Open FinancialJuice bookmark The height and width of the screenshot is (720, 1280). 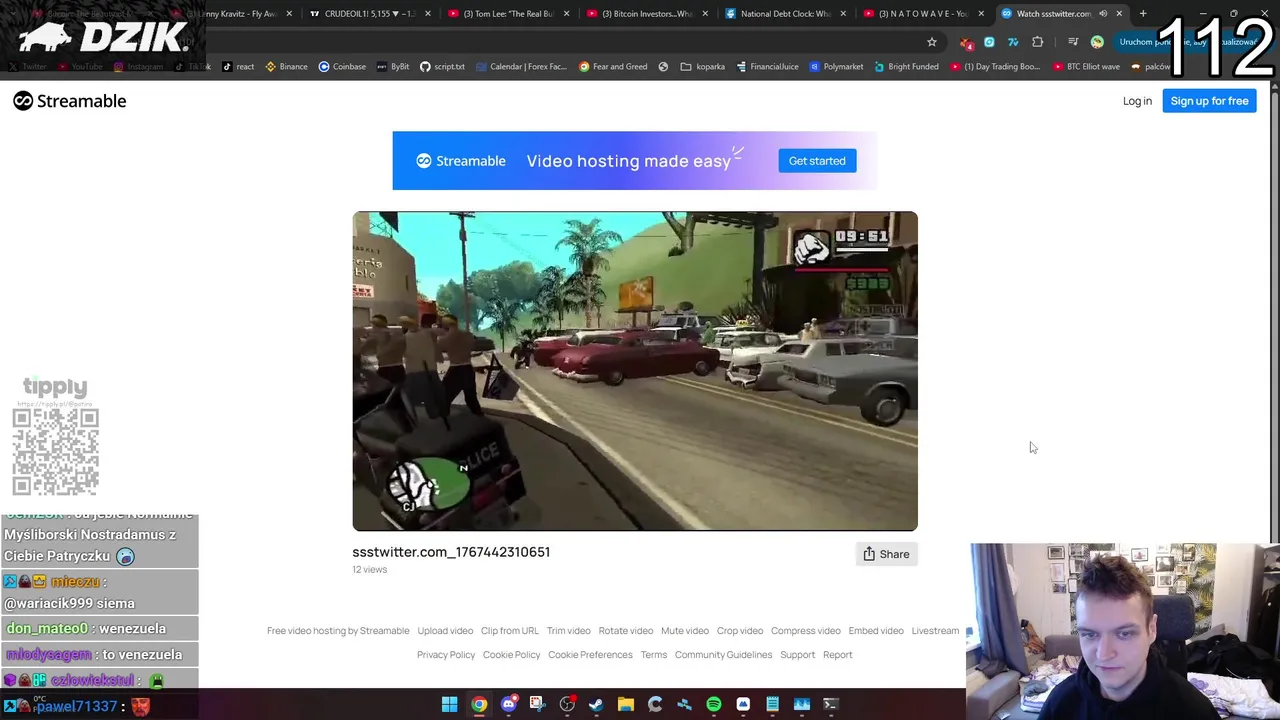(x=767, y=66)
